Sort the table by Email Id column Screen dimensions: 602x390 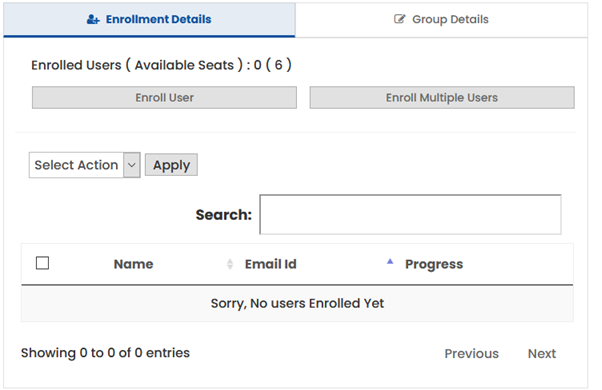pos(271,264)
